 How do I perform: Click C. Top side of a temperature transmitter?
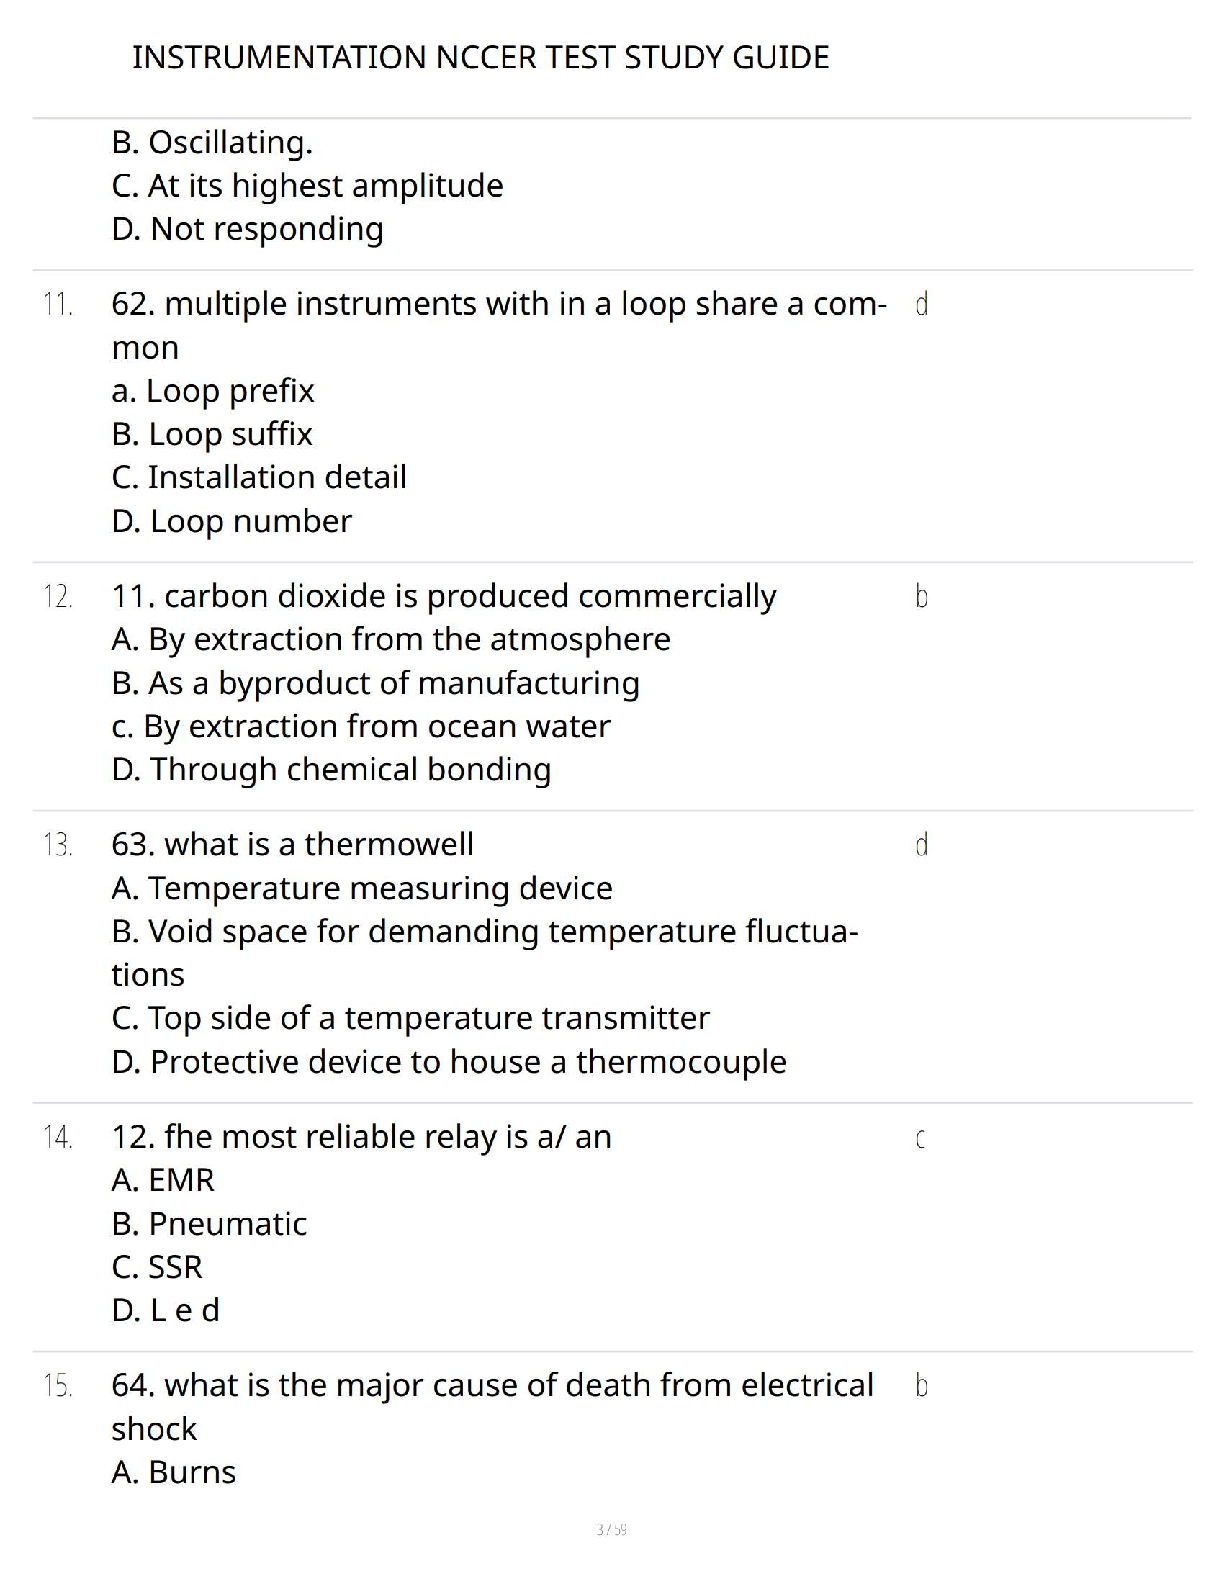(x=411, y=1018)
